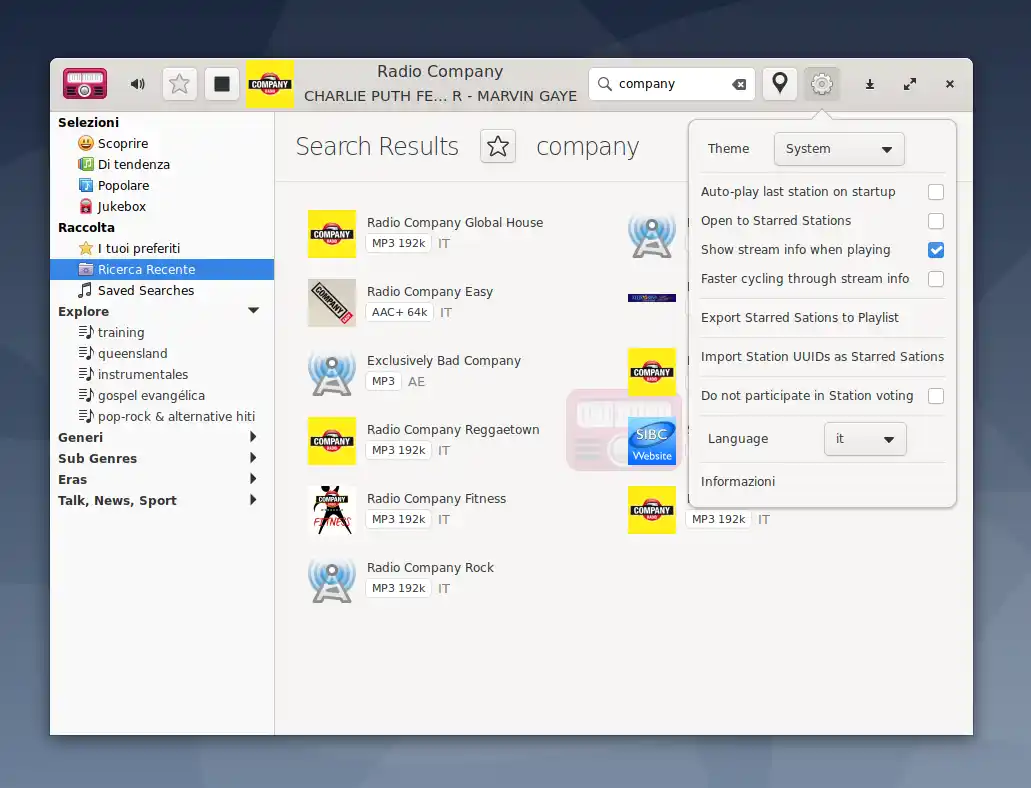Click inside the company search field

pyautogui.click(x=671, y=84)
